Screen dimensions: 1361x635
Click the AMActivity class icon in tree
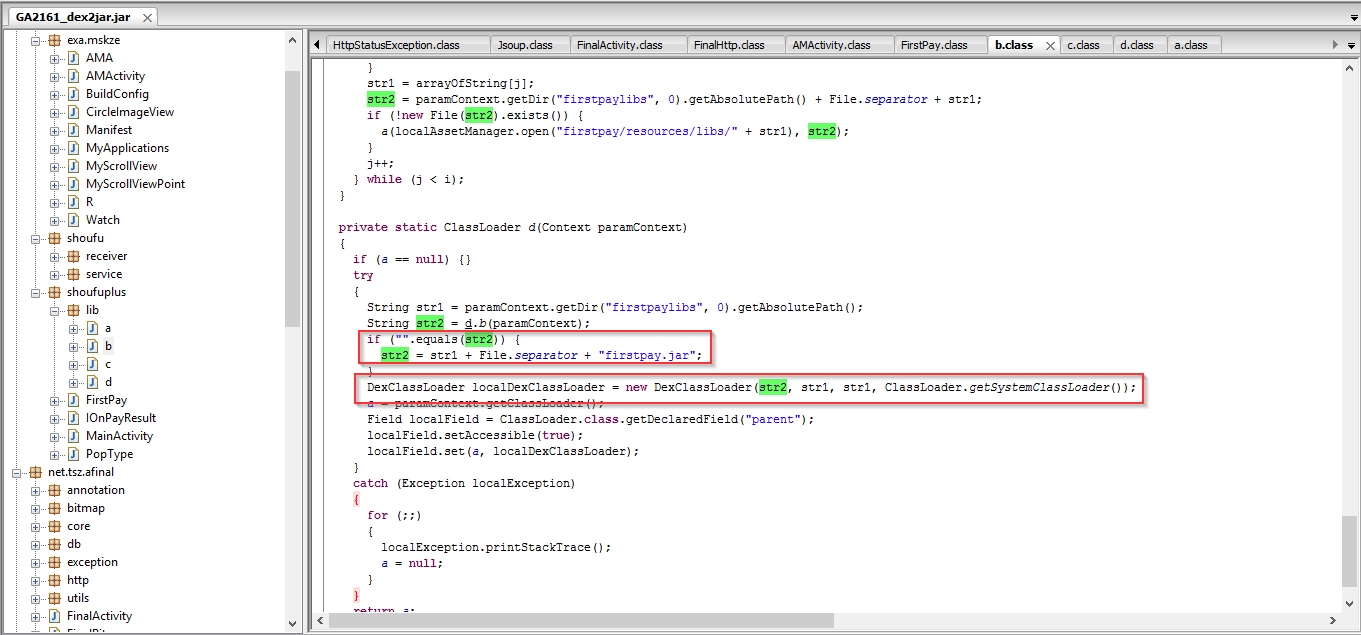point(73,76)
